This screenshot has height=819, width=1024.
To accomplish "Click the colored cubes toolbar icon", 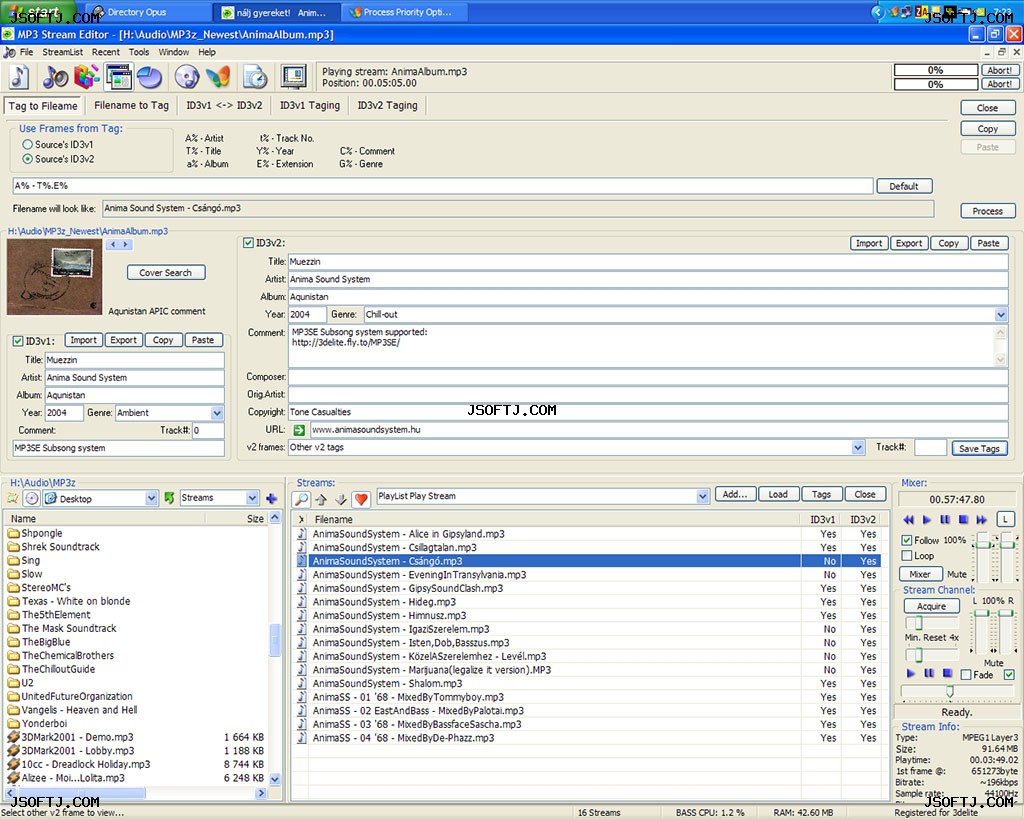I will (86, 77).
